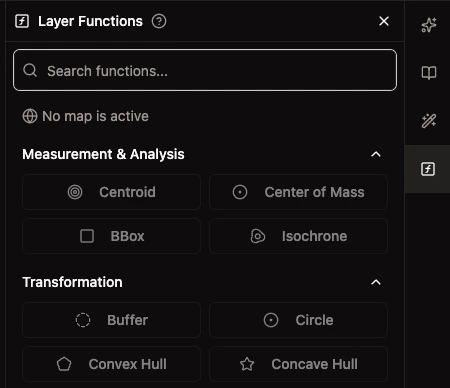Click the globe icon beside No map

pos(30,116)
